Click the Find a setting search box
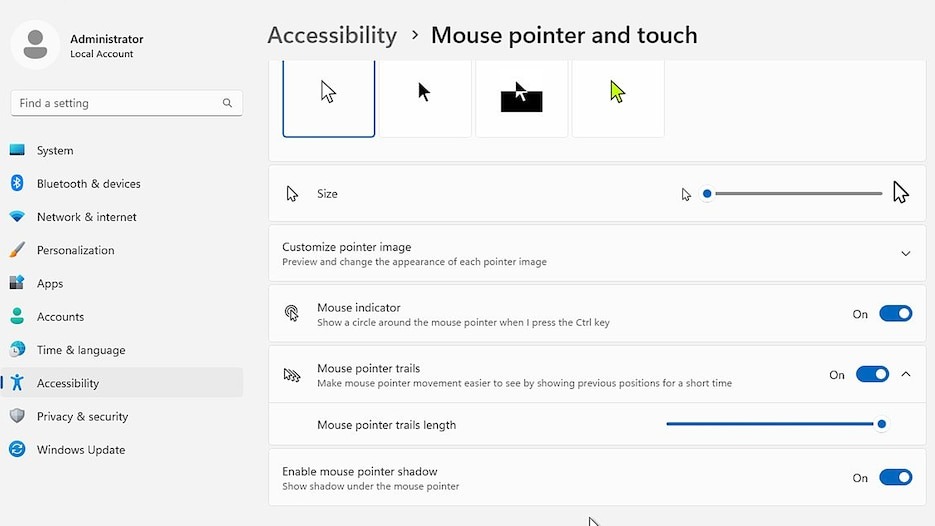Screen dimensions: 935x526 126,103
